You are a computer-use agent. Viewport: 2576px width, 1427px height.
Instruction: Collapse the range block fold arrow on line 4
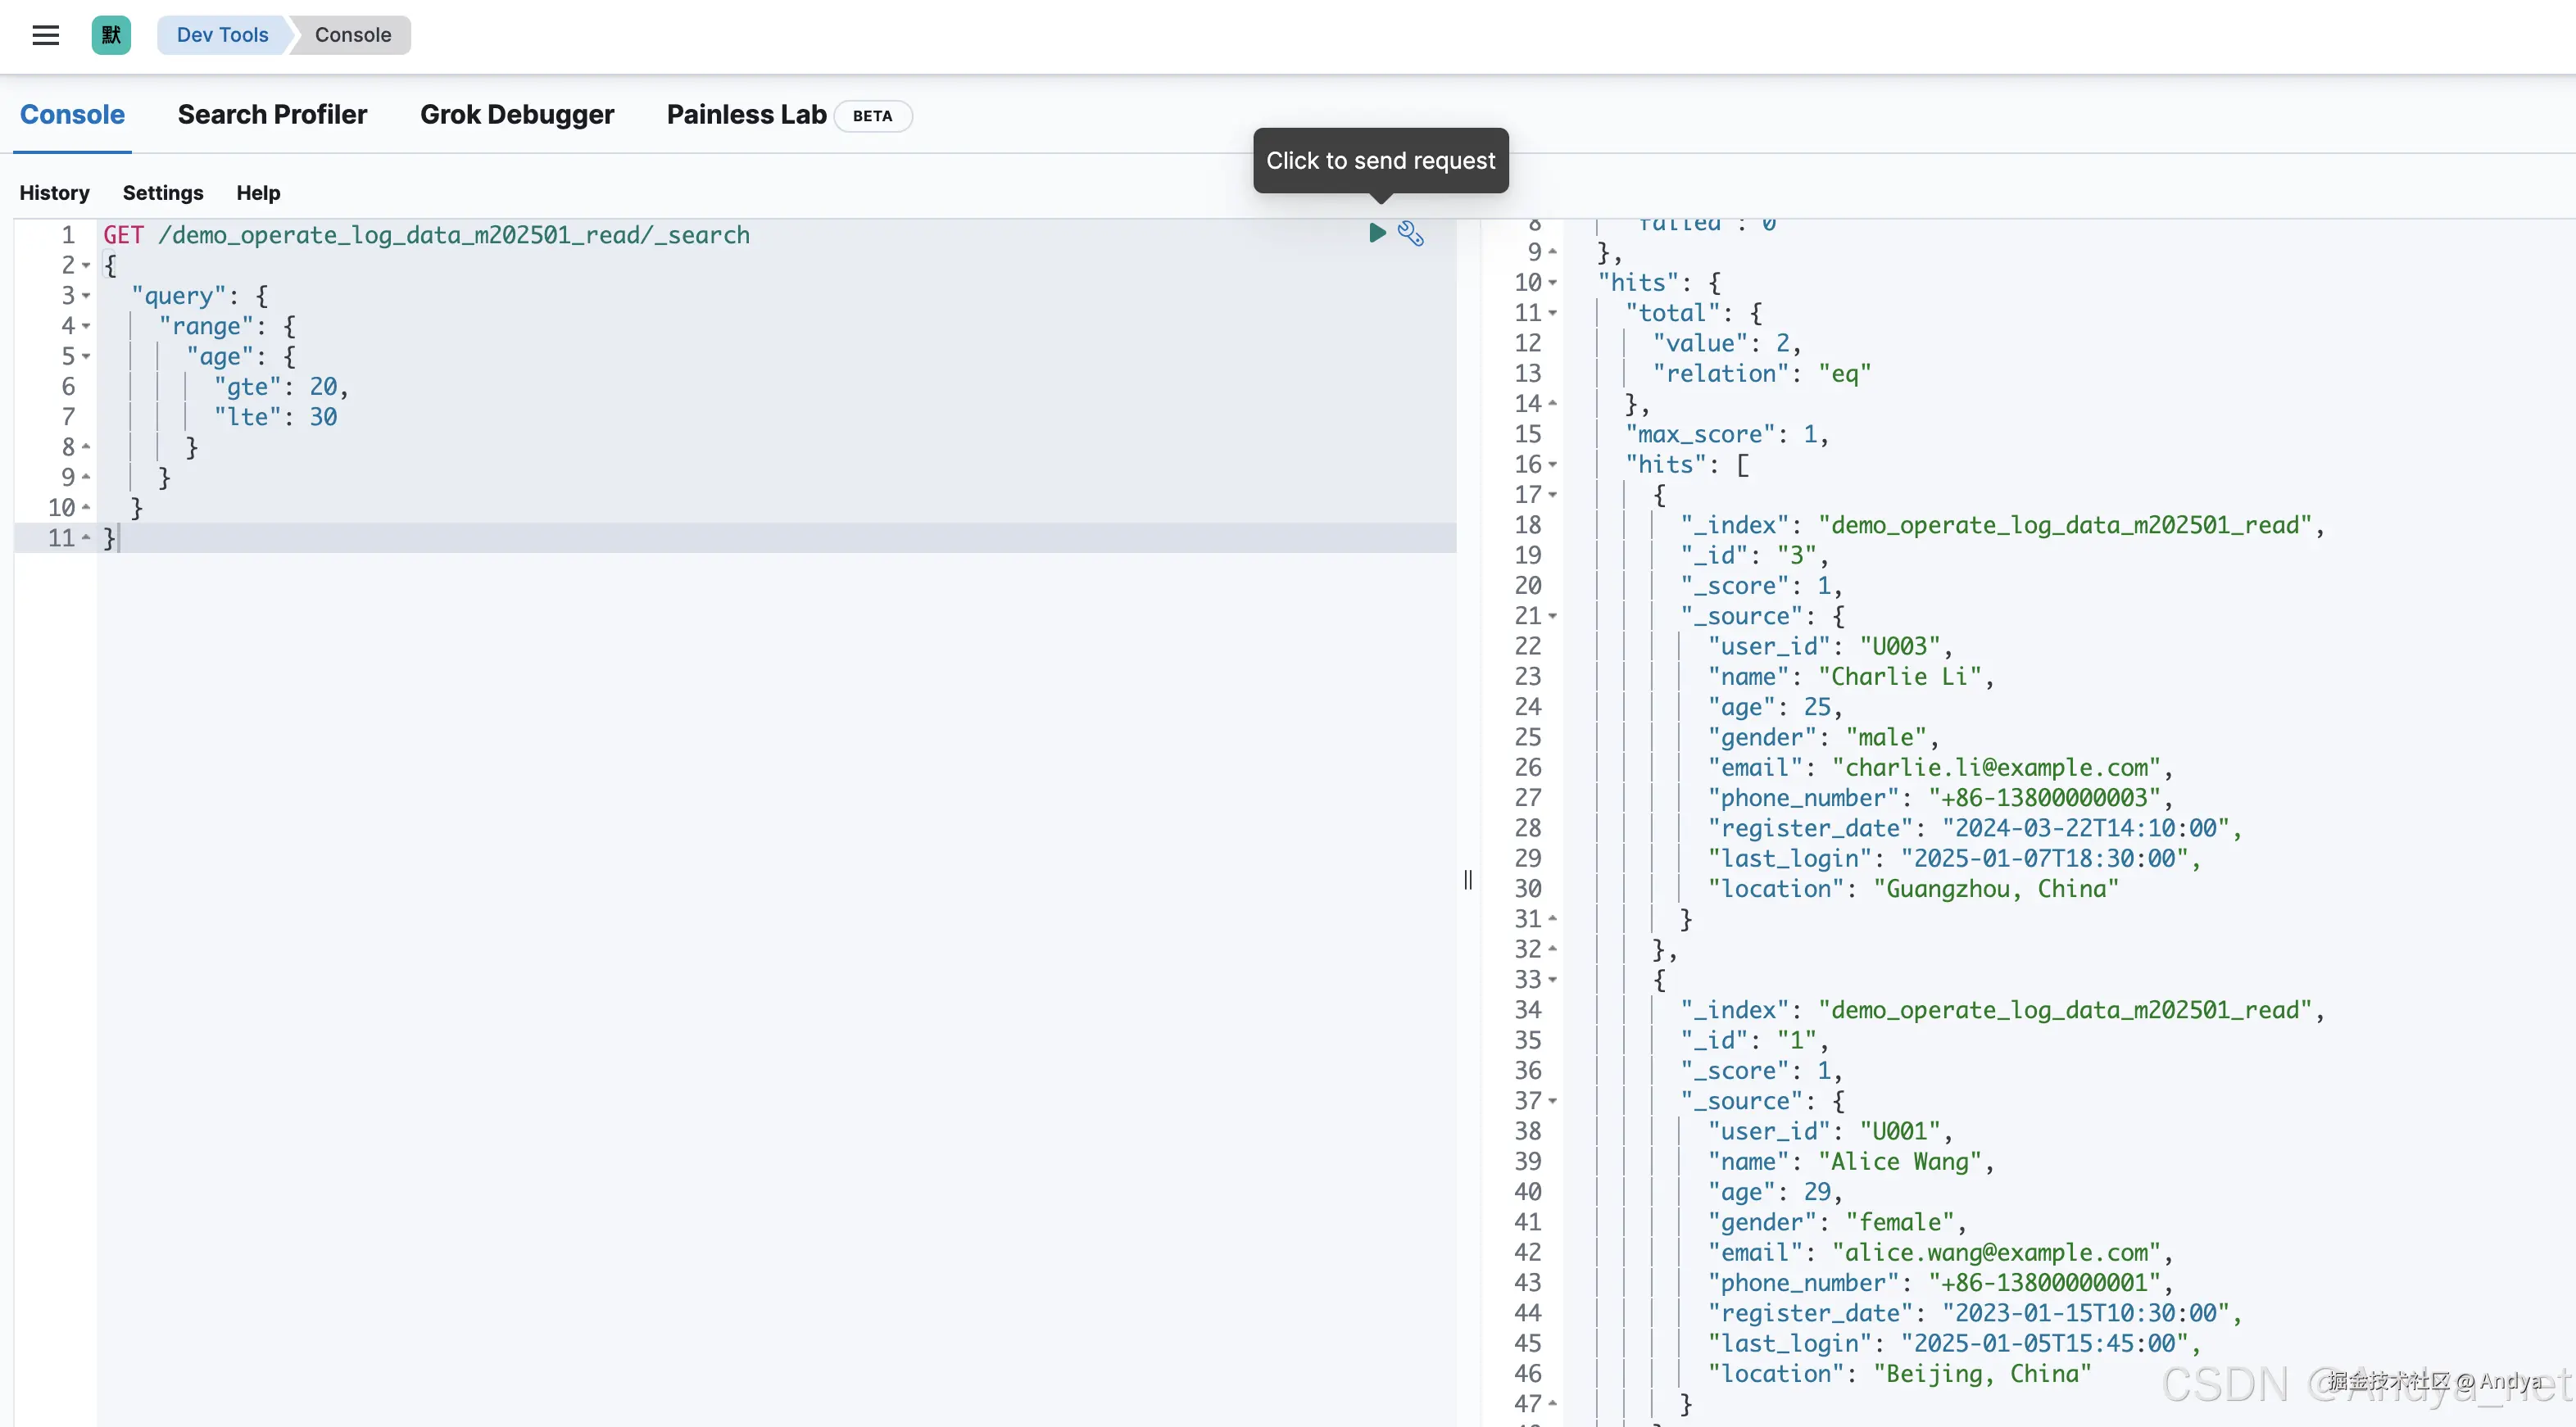[86, 326]
